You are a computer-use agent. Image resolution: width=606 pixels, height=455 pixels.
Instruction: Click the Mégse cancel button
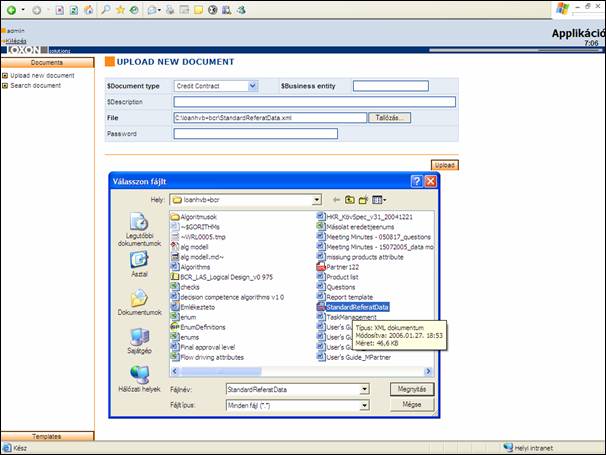point(411,405)
